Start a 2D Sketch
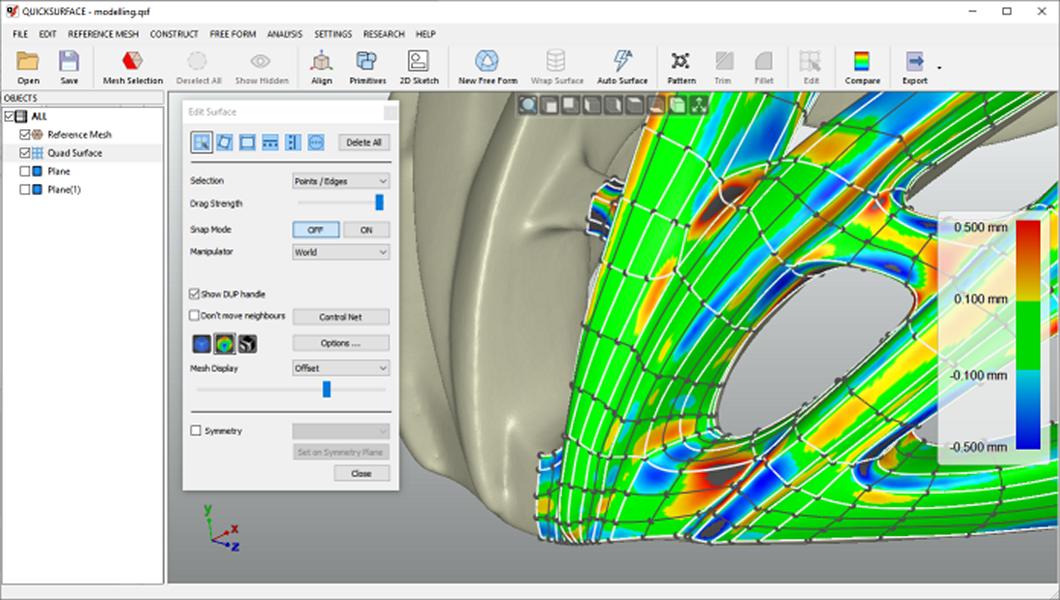The height and width of the screenshot is (600, 1060). pyautogui.click(x=418, y=62)
